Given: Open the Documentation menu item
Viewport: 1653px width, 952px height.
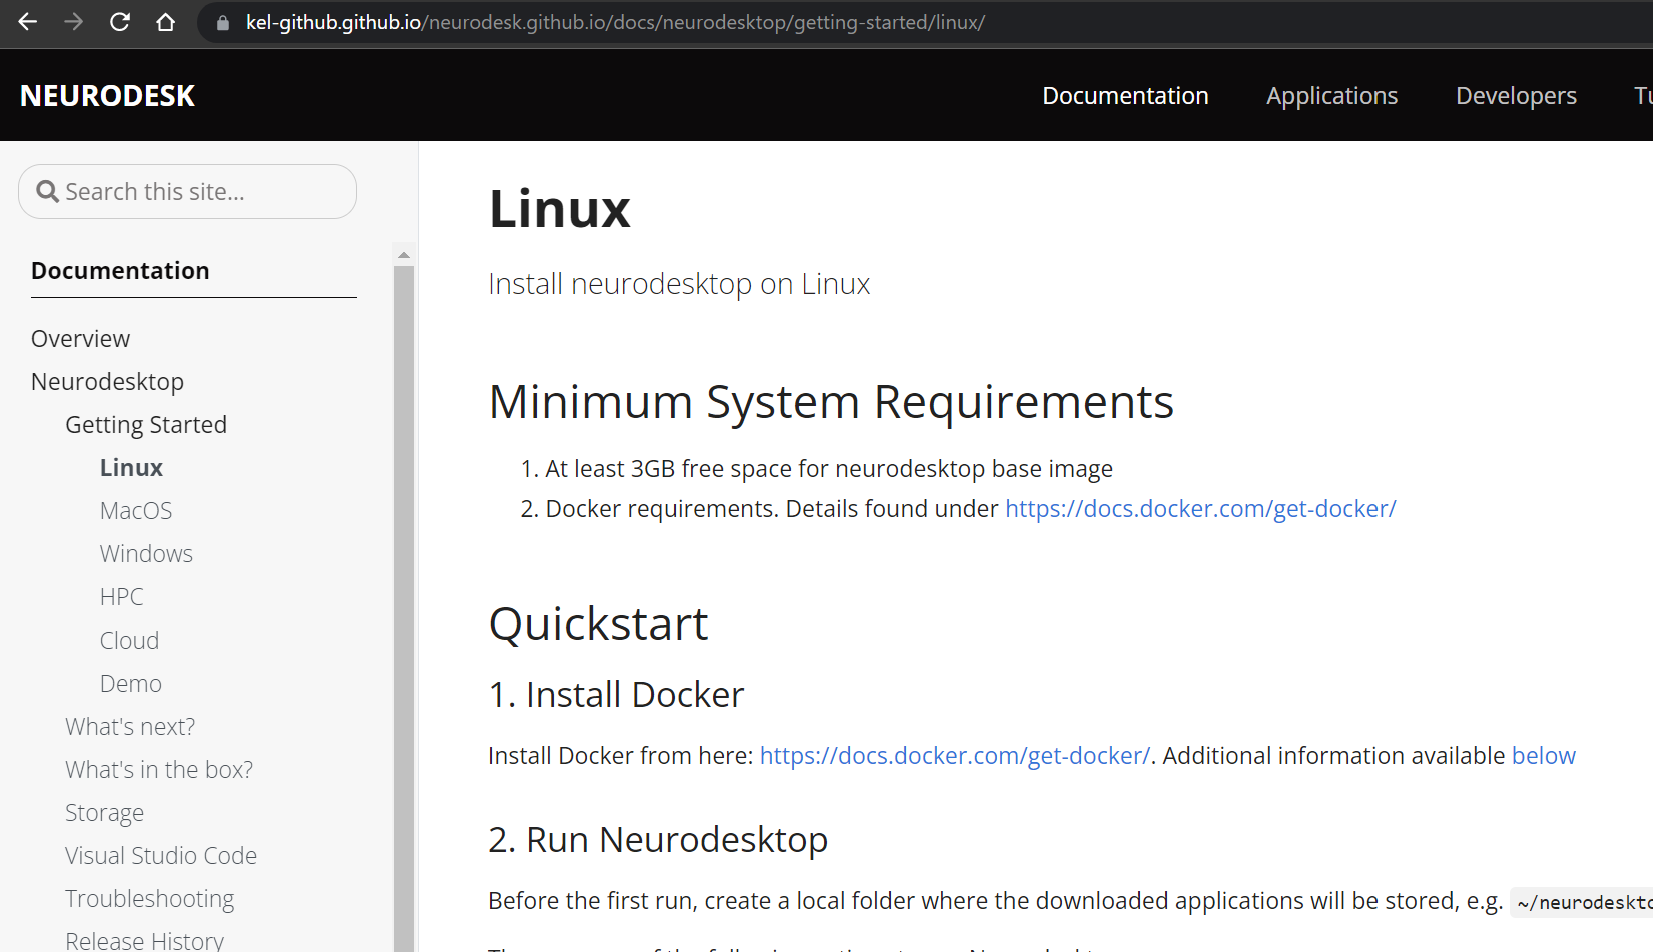Looking at the screenshot, I should (1125, 95).
